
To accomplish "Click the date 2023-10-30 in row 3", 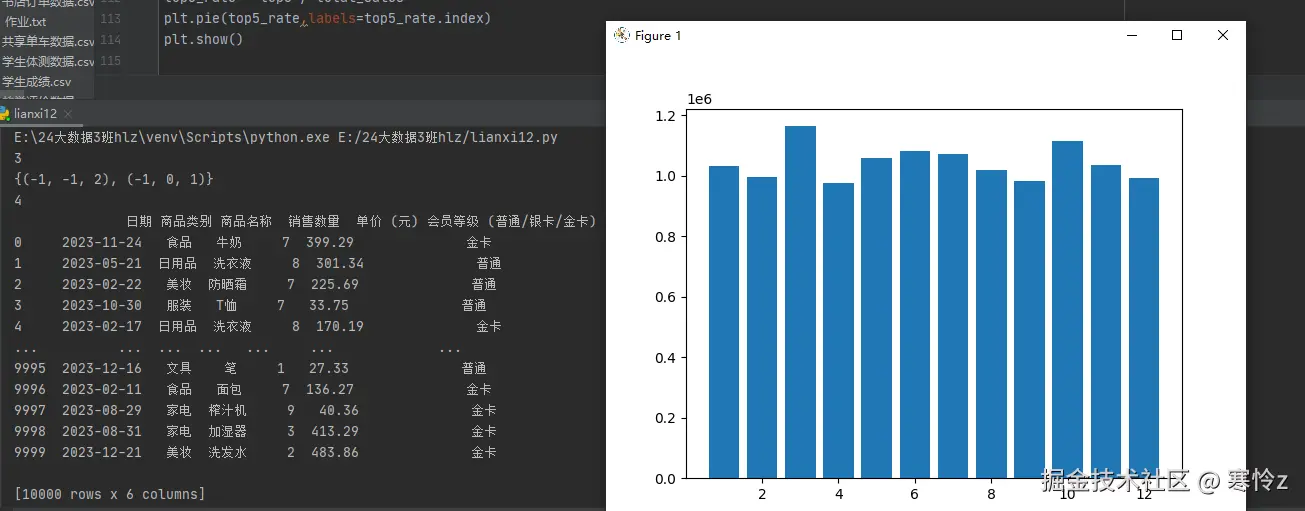I will click(x=102, y=305).
